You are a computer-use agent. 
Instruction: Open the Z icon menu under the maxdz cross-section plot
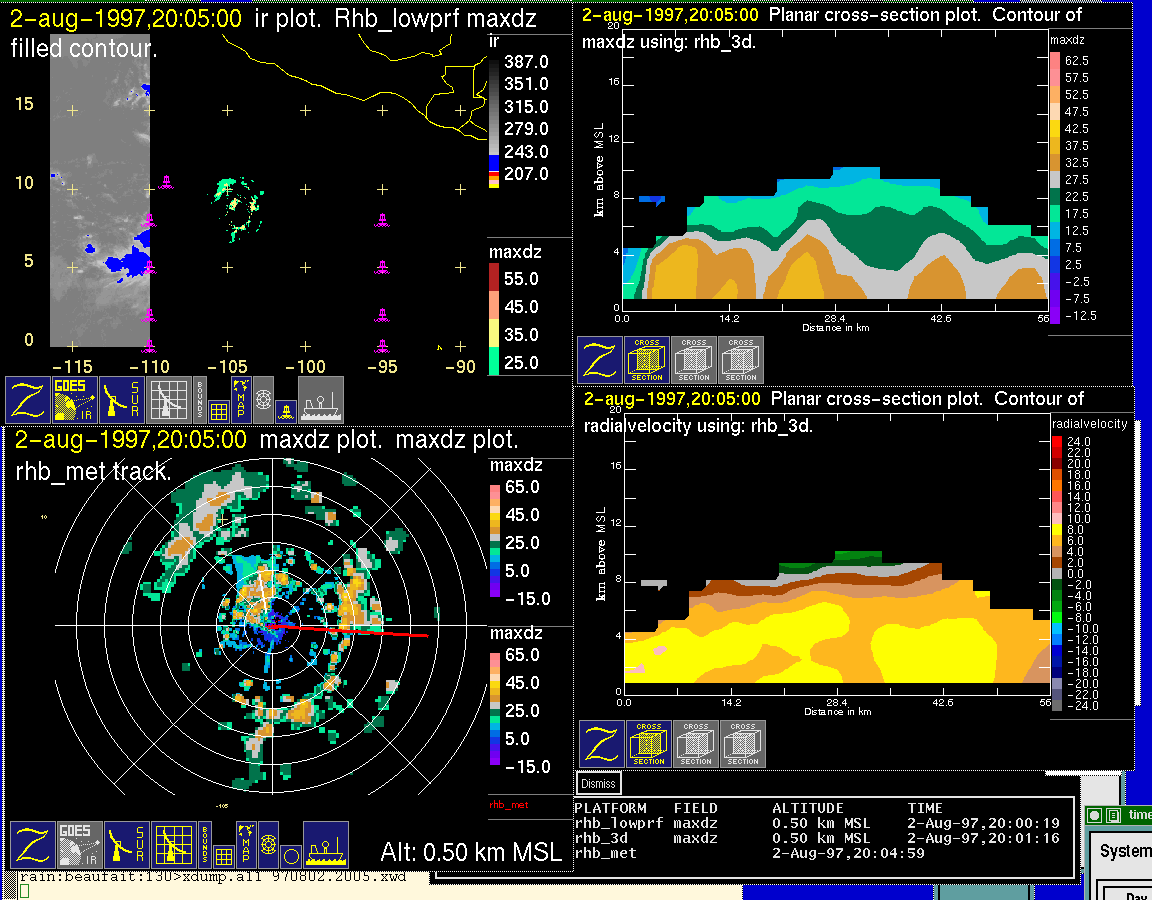click(x=600, y=360)
